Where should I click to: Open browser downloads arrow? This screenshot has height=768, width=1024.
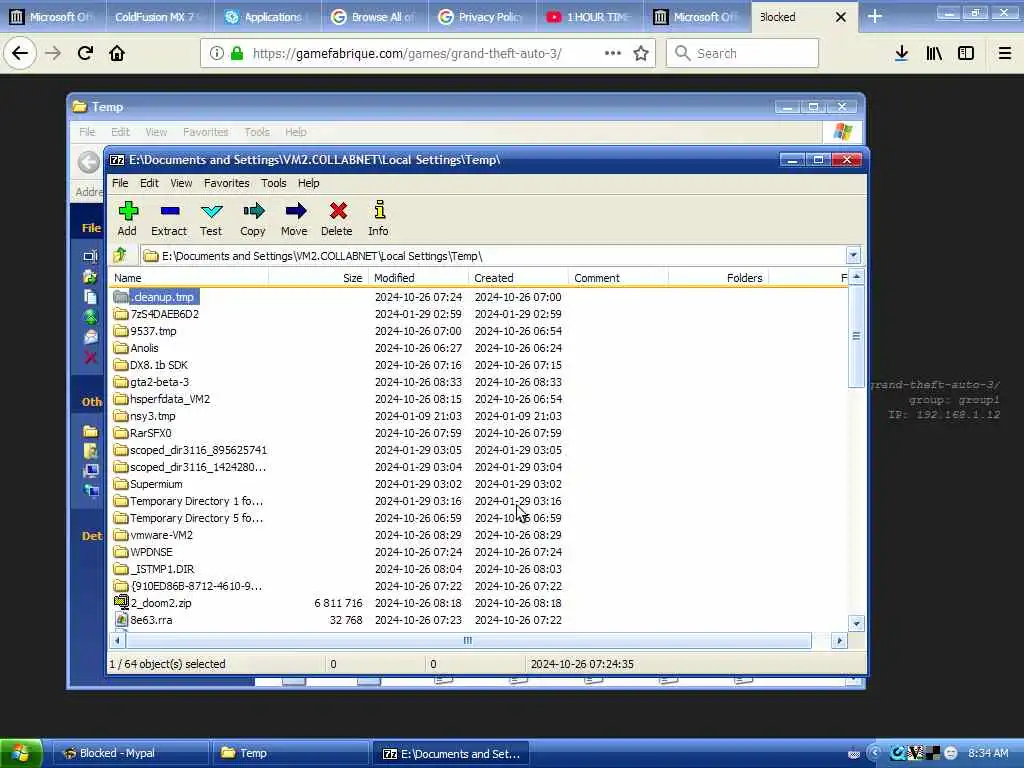pos(901,53)
